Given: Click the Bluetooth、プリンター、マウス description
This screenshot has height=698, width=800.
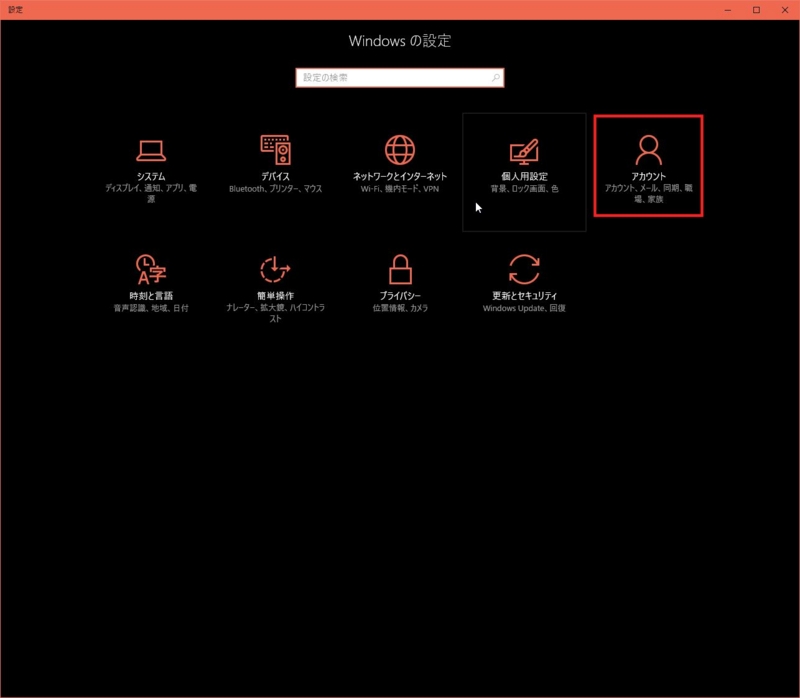Looking at the screenshot, I should [276, 188].
